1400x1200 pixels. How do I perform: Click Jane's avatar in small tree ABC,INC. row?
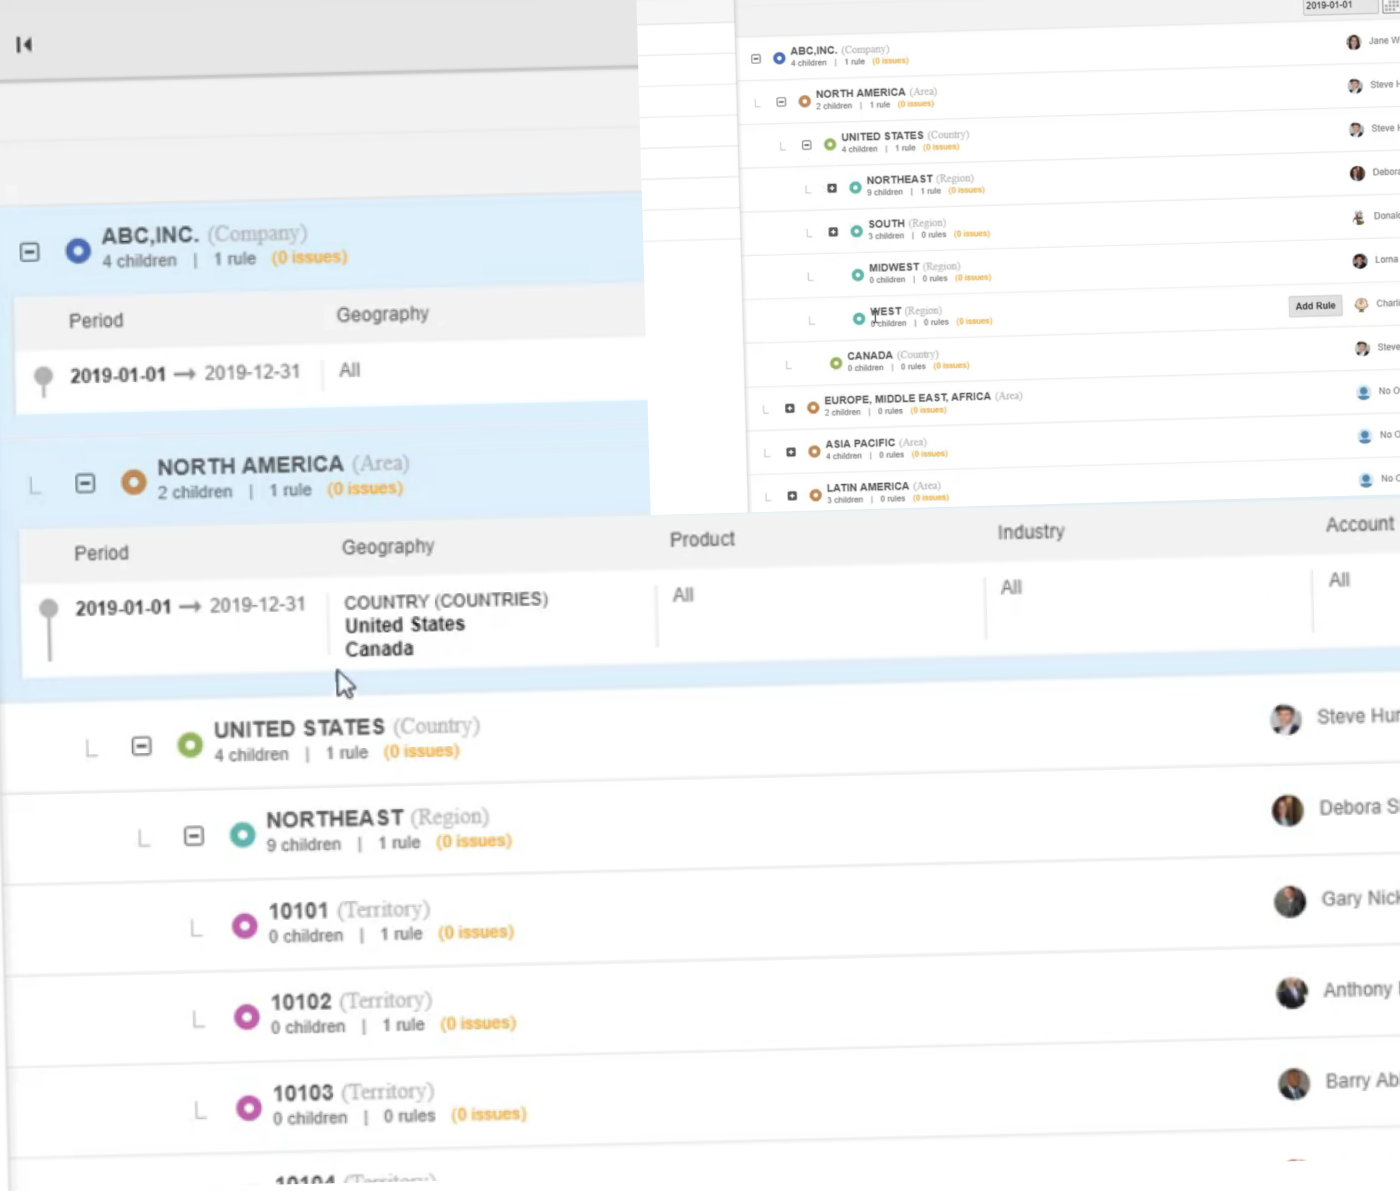pyautogui.click(x=1353, y=42)
